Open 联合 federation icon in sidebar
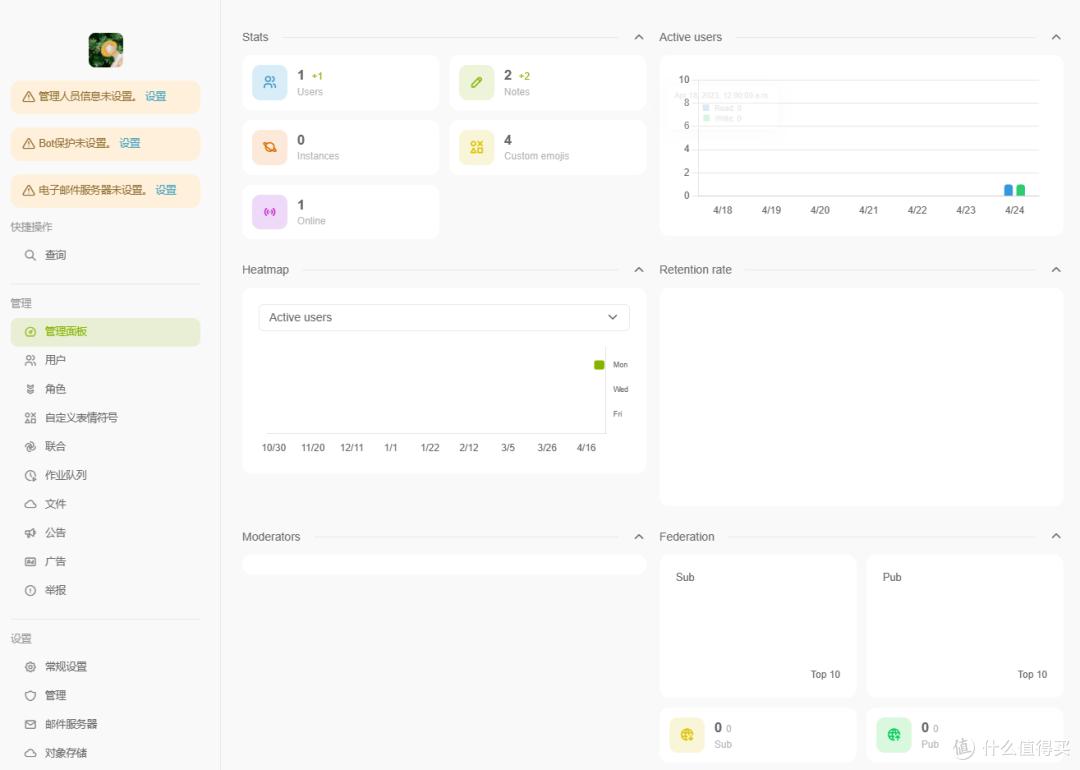Screen dimensions: 1080x770 [30, 446]
